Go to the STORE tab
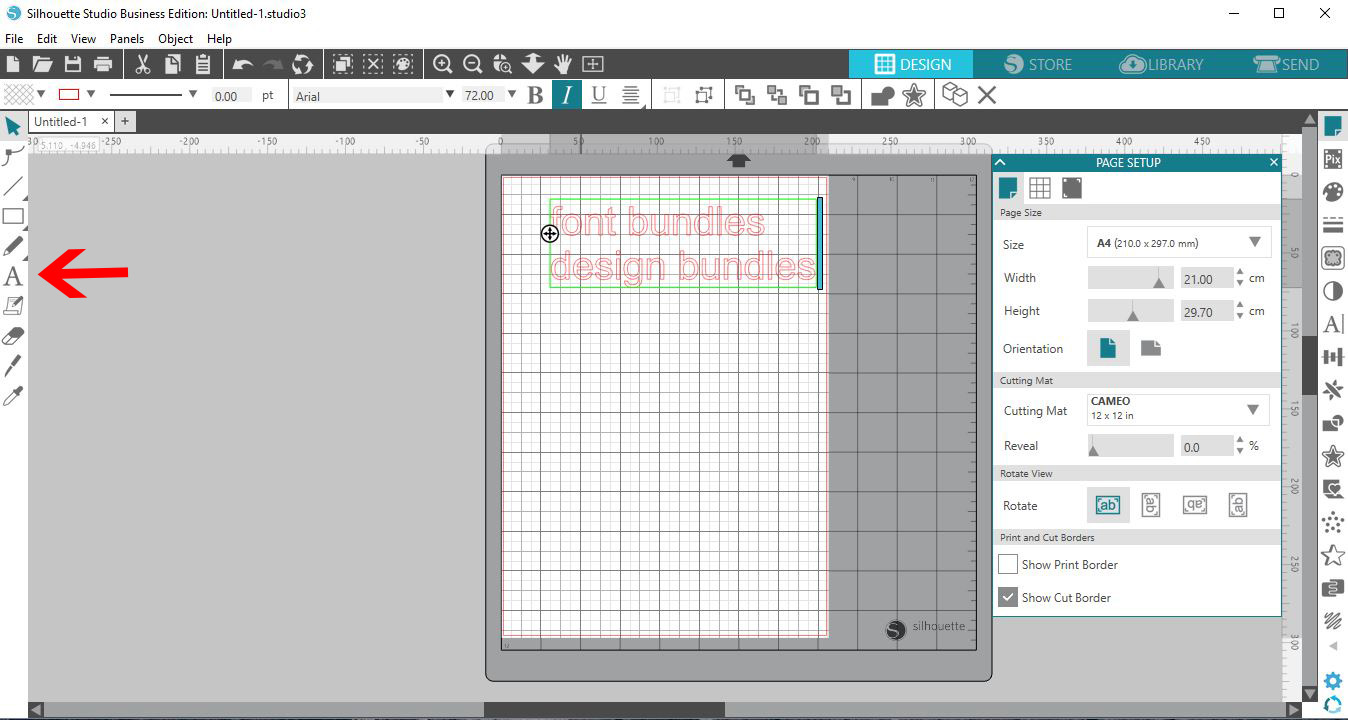The image size is (1348, 720). (1037, 64)
